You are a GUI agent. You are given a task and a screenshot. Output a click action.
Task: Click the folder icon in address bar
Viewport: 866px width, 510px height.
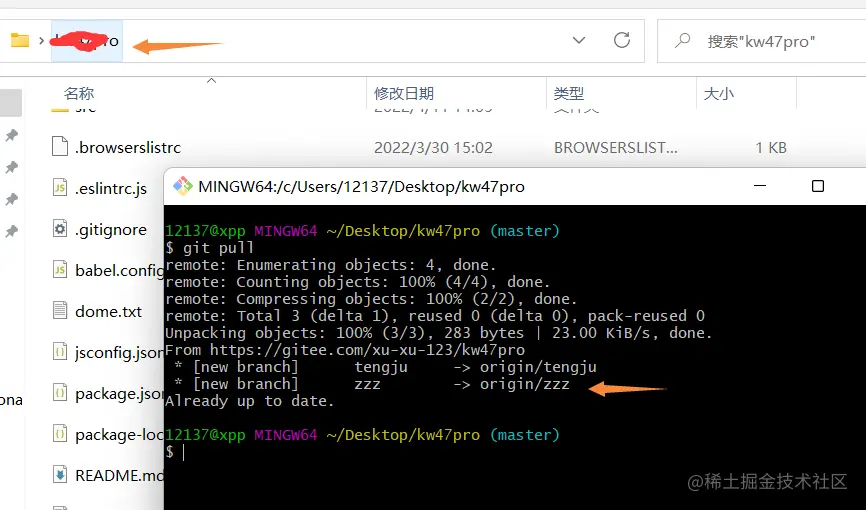click(20, 40)
